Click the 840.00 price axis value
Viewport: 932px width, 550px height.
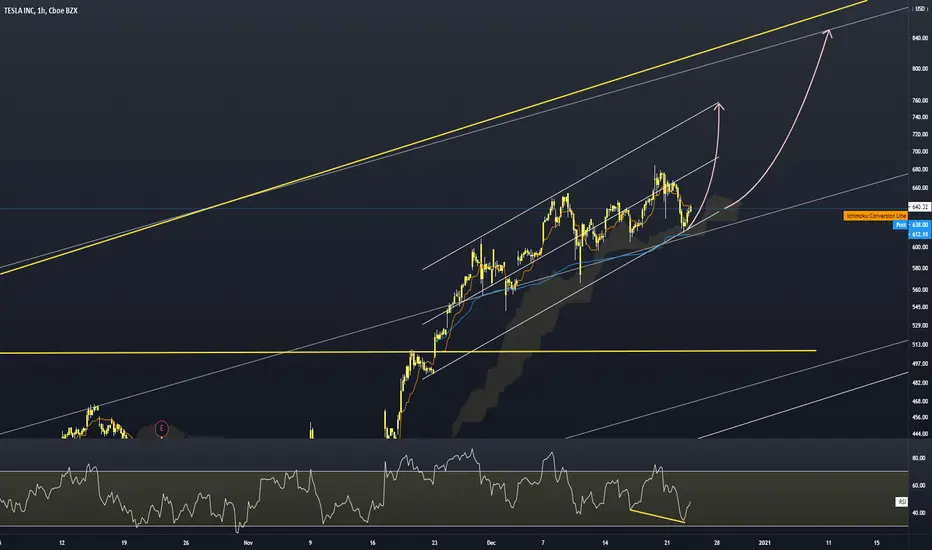[x=920, y=38]
